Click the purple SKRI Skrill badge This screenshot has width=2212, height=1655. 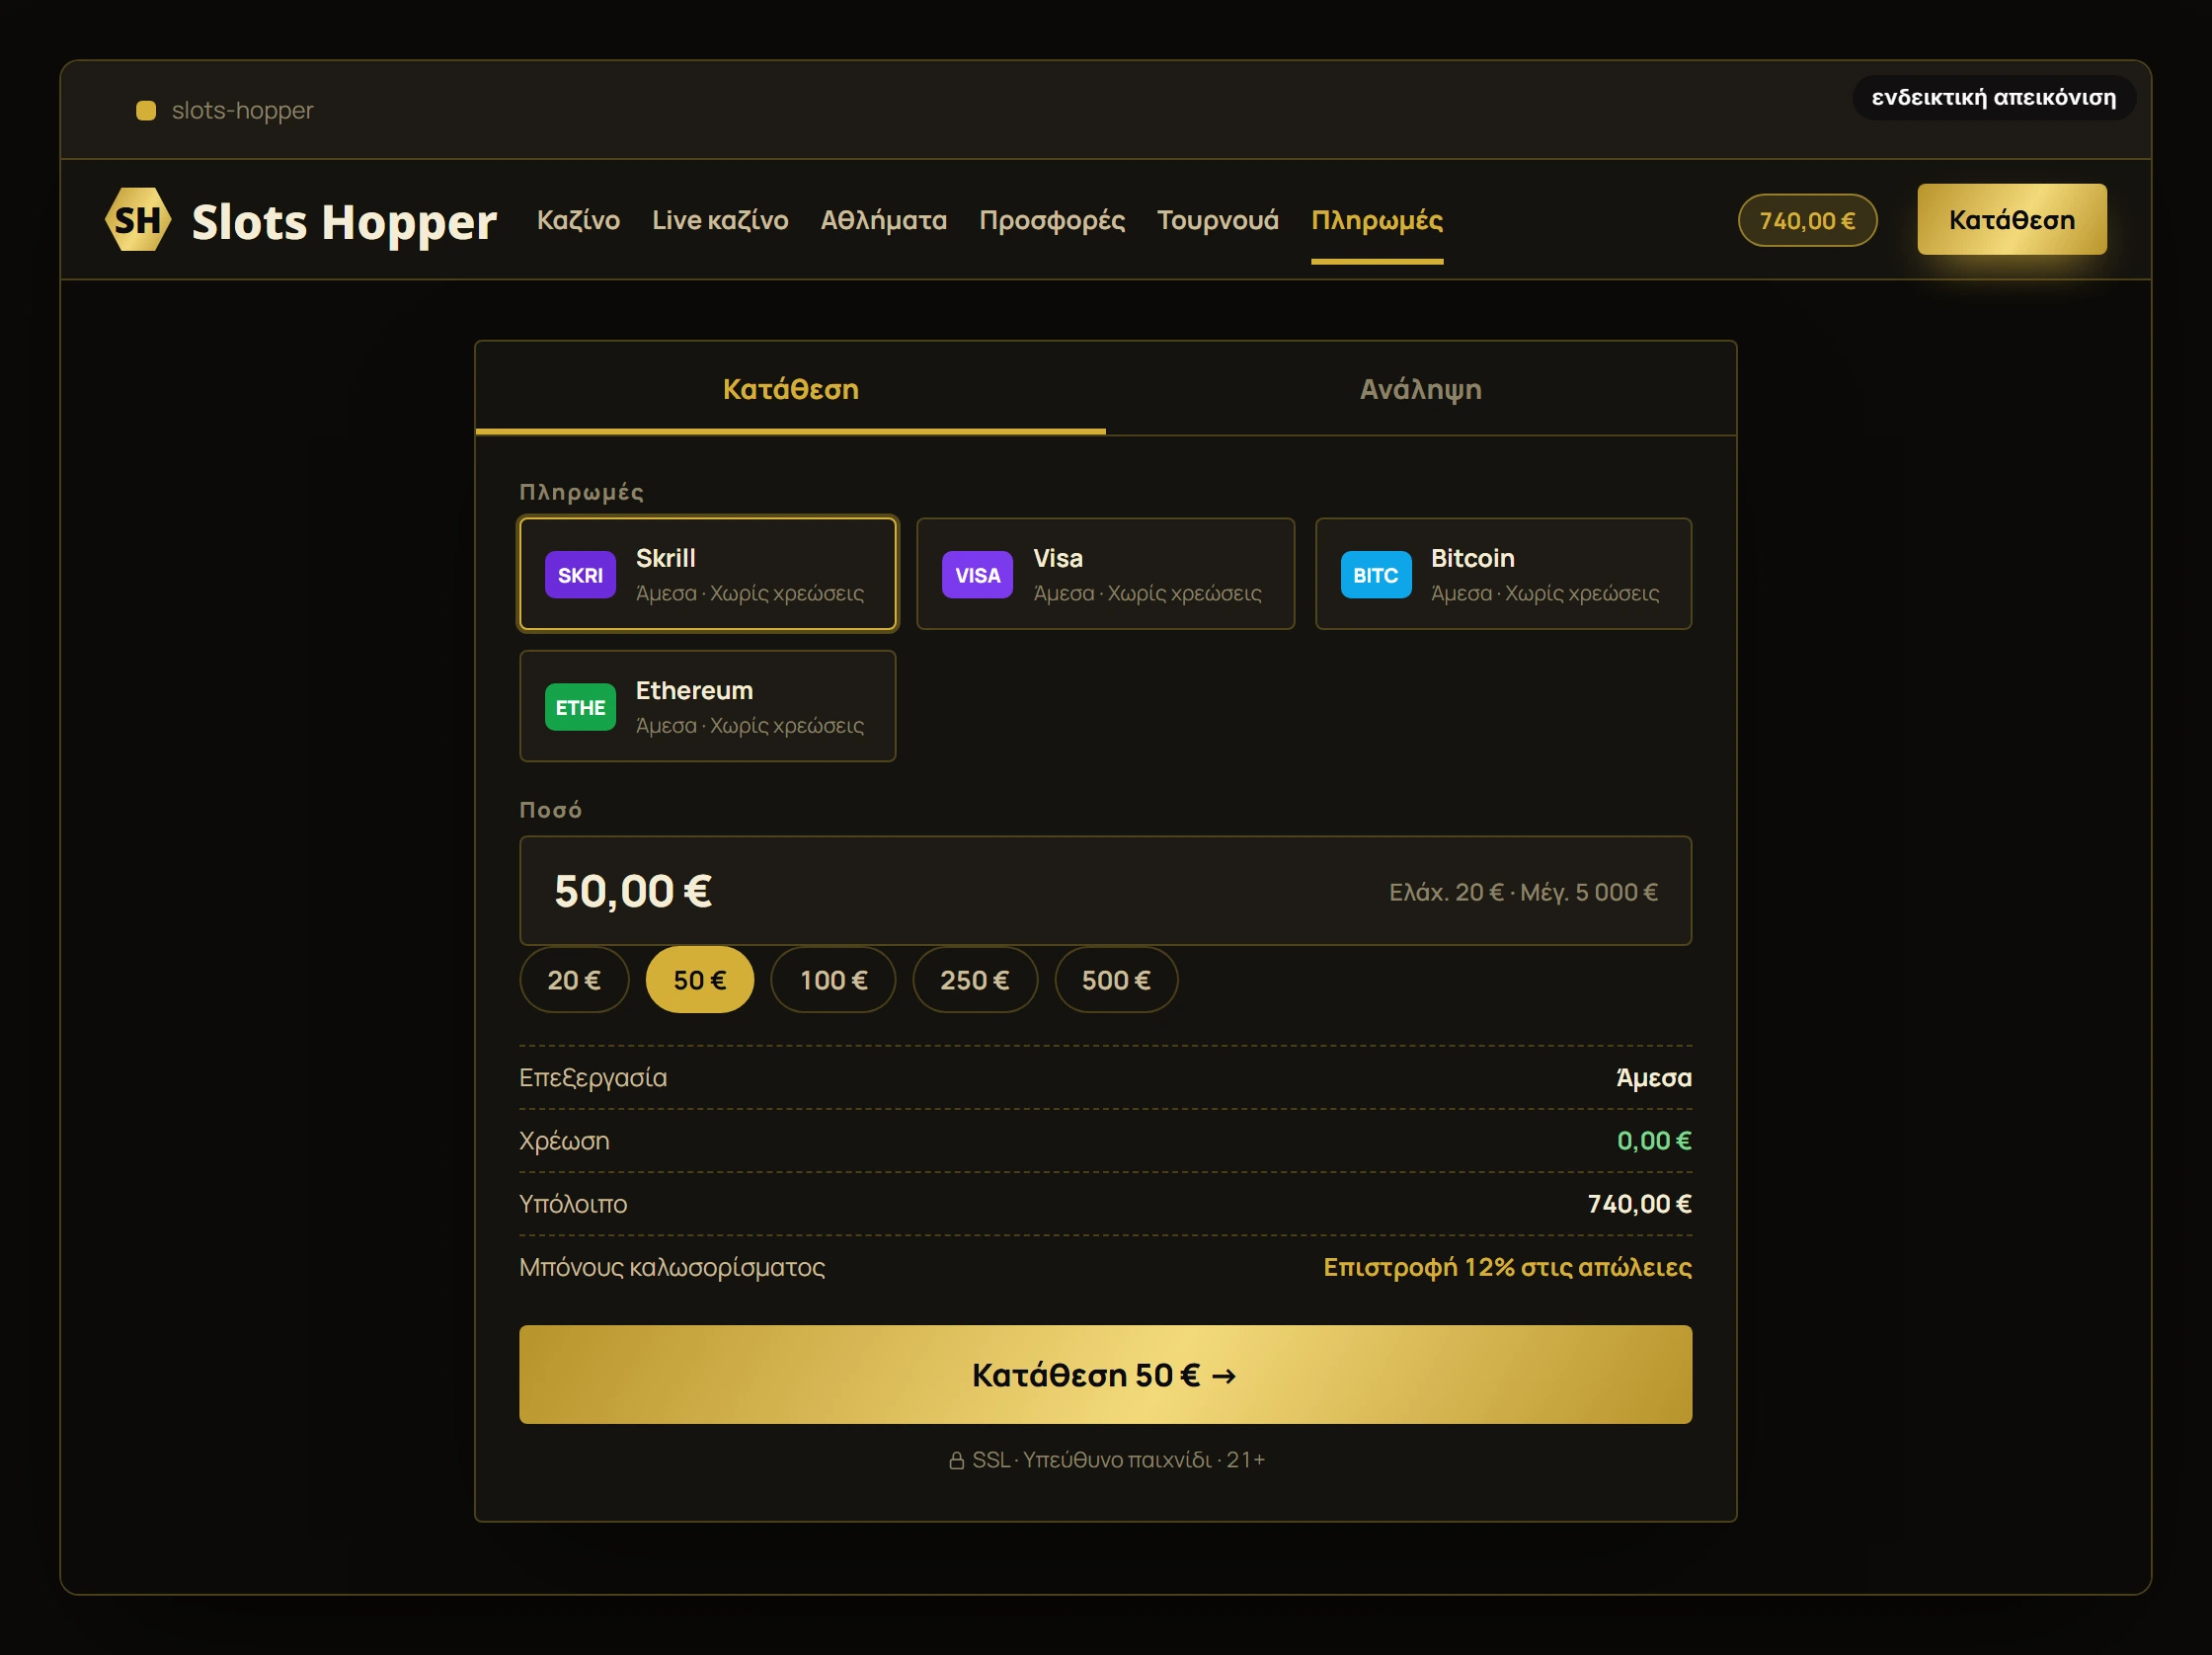point(580,575)
